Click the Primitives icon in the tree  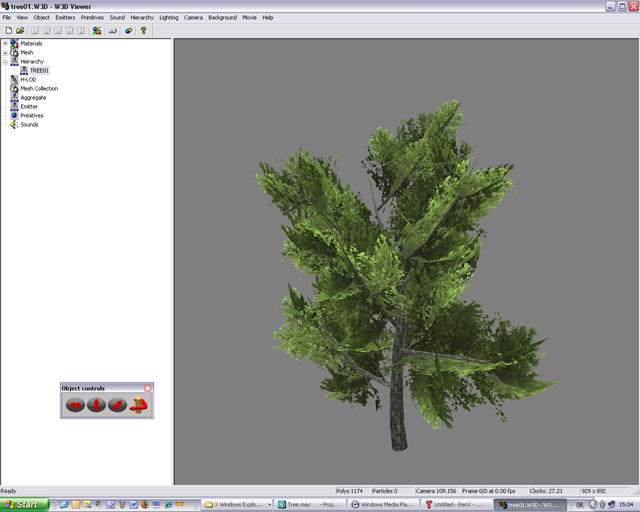[x=14, y=116]
